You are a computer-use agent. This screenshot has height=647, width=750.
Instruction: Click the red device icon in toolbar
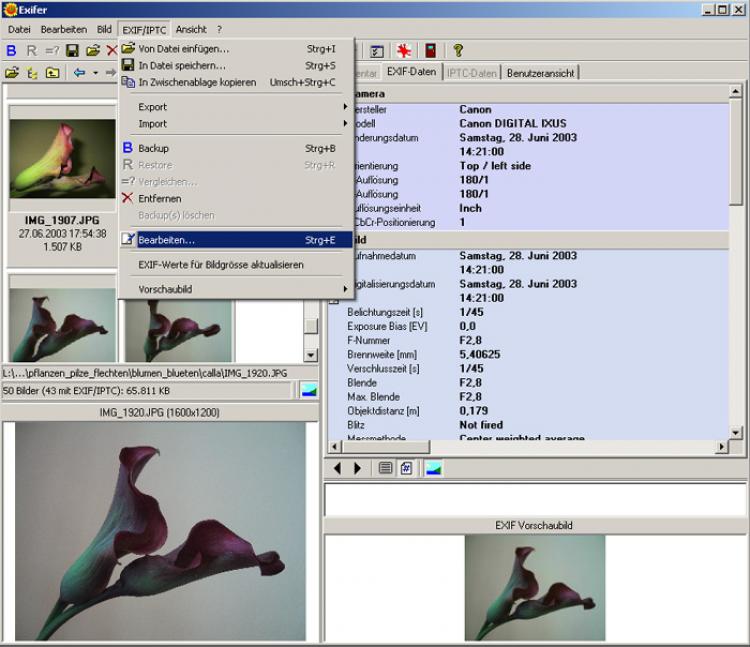431,50
